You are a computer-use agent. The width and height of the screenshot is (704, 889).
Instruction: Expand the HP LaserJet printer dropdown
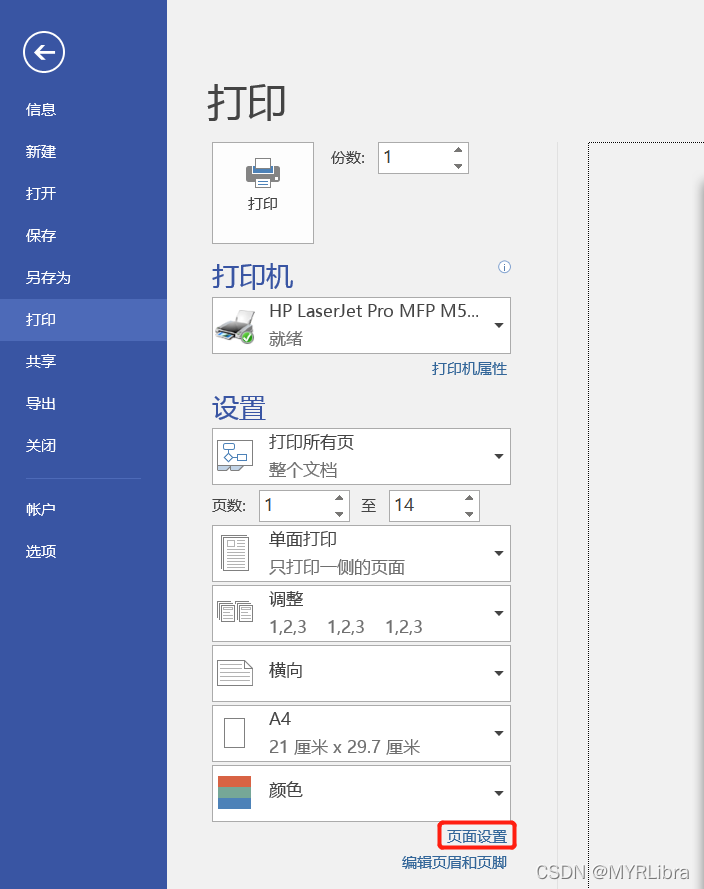tap(362, 325)
